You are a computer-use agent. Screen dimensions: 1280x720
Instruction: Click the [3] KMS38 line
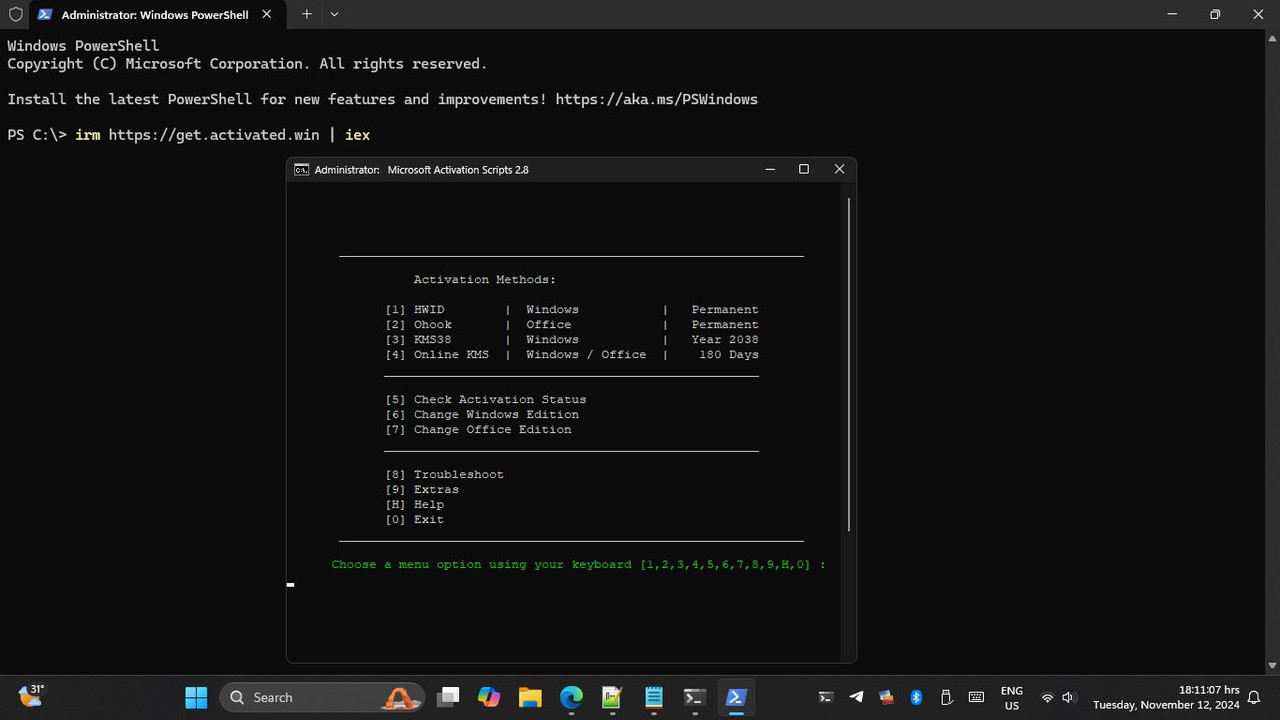pos(572,340)
